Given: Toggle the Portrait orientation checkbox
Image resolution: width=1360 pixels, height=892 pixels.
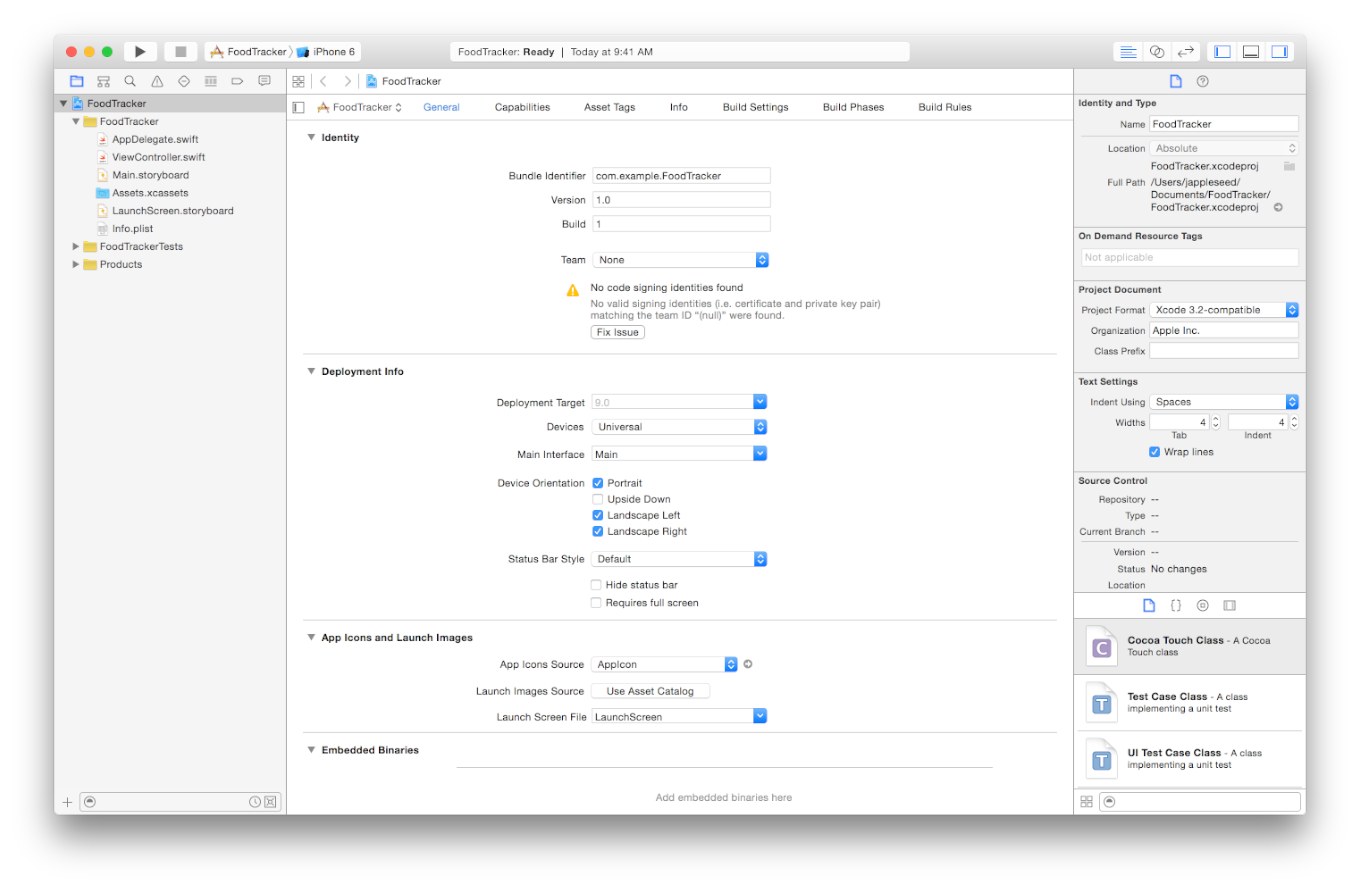Looking at the screenshot, I should coord(598,483).
